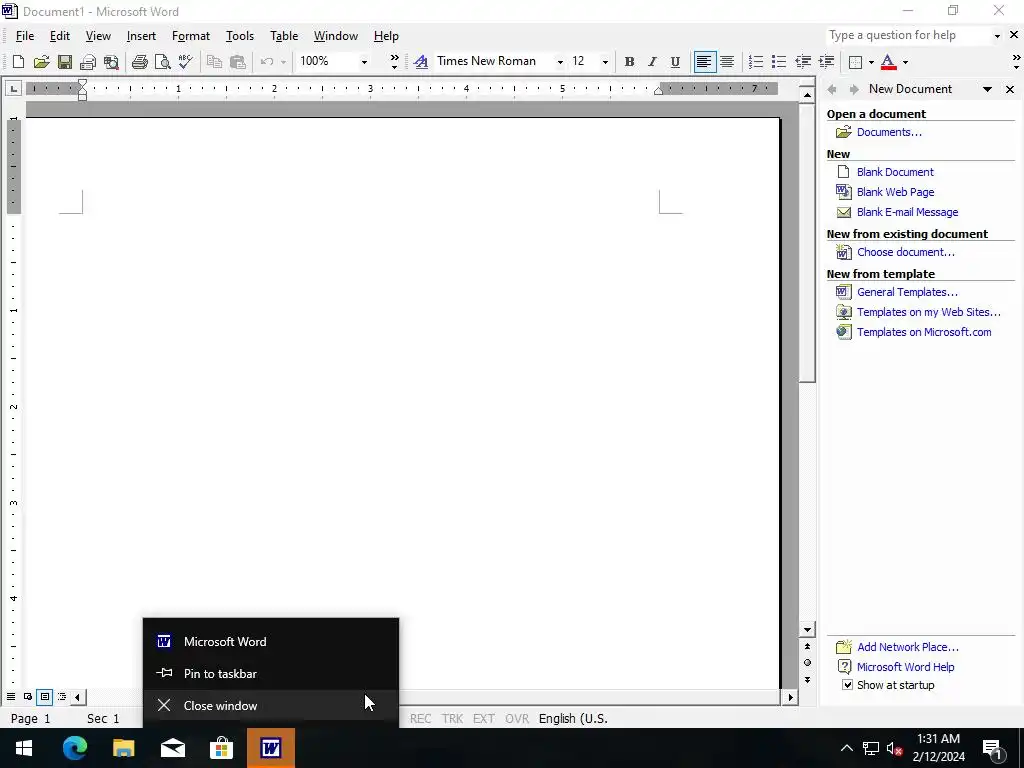Viewport: 1024px width, 768px height.
Task: Apply Outside Border button
Action: tap(855, 62)
